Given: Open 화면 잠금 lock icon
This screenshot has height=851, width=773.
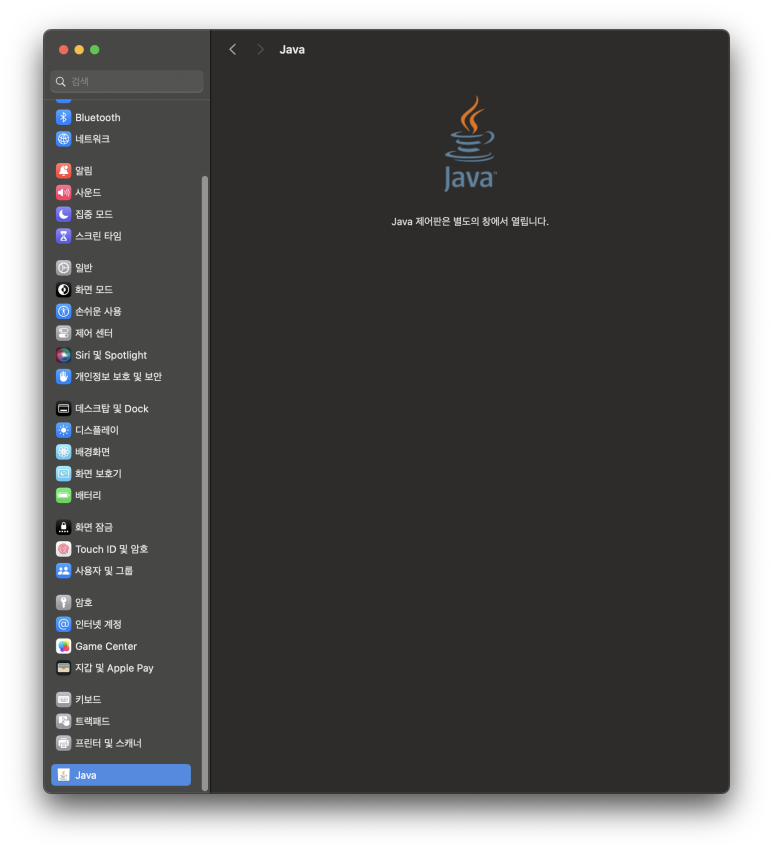Looking at the screenshot, I should point(64,527).
